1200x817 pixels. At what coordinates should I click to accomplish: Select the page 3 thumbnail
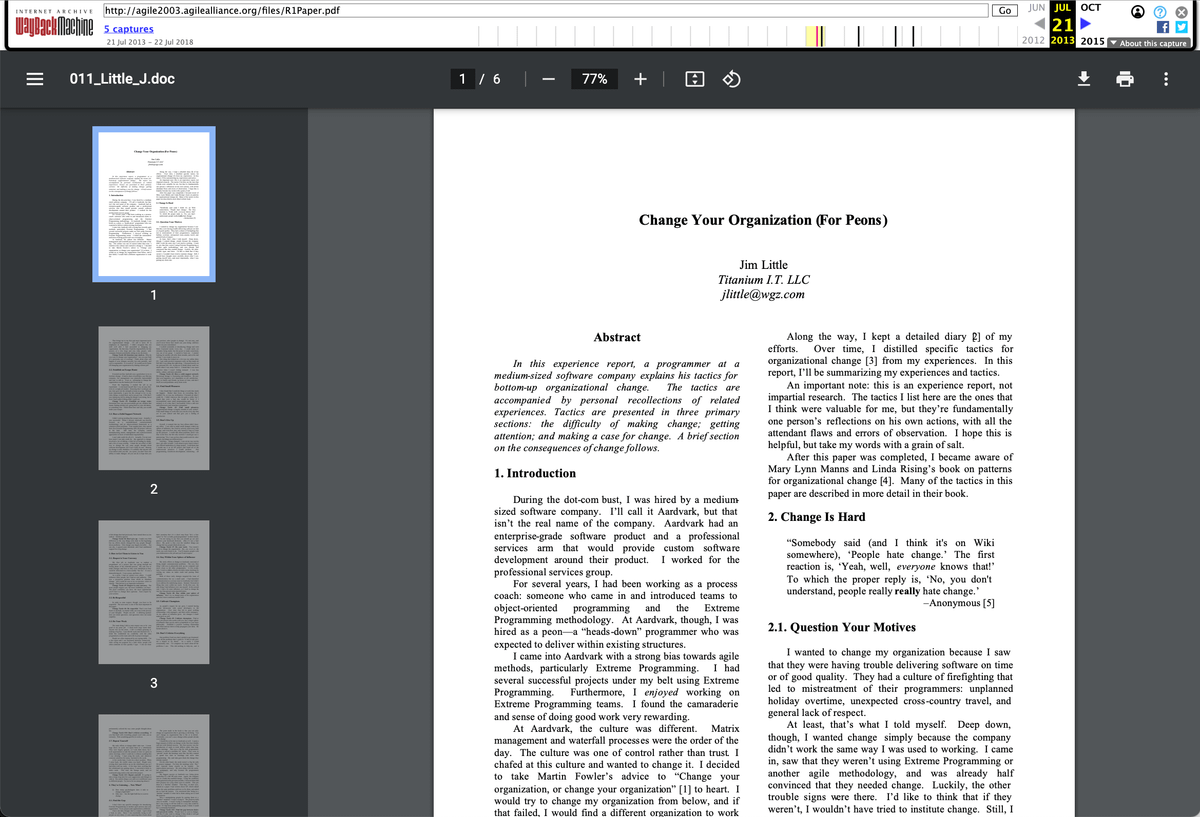pos(153,592)
